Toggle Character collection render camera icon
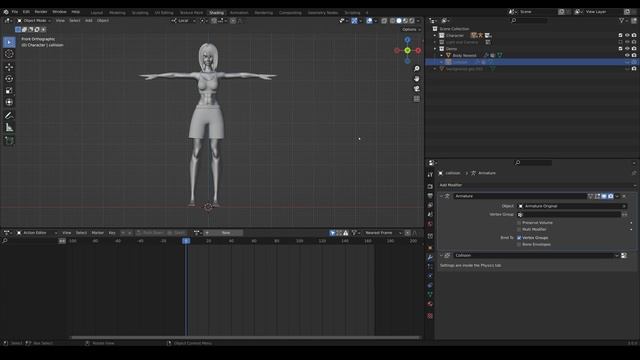 click(634, 36)
